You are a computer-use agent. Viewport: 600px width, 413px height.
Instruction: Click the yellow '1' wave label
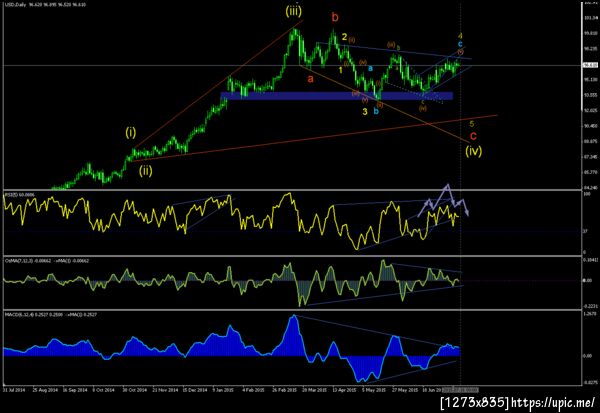tap(340, 70)
